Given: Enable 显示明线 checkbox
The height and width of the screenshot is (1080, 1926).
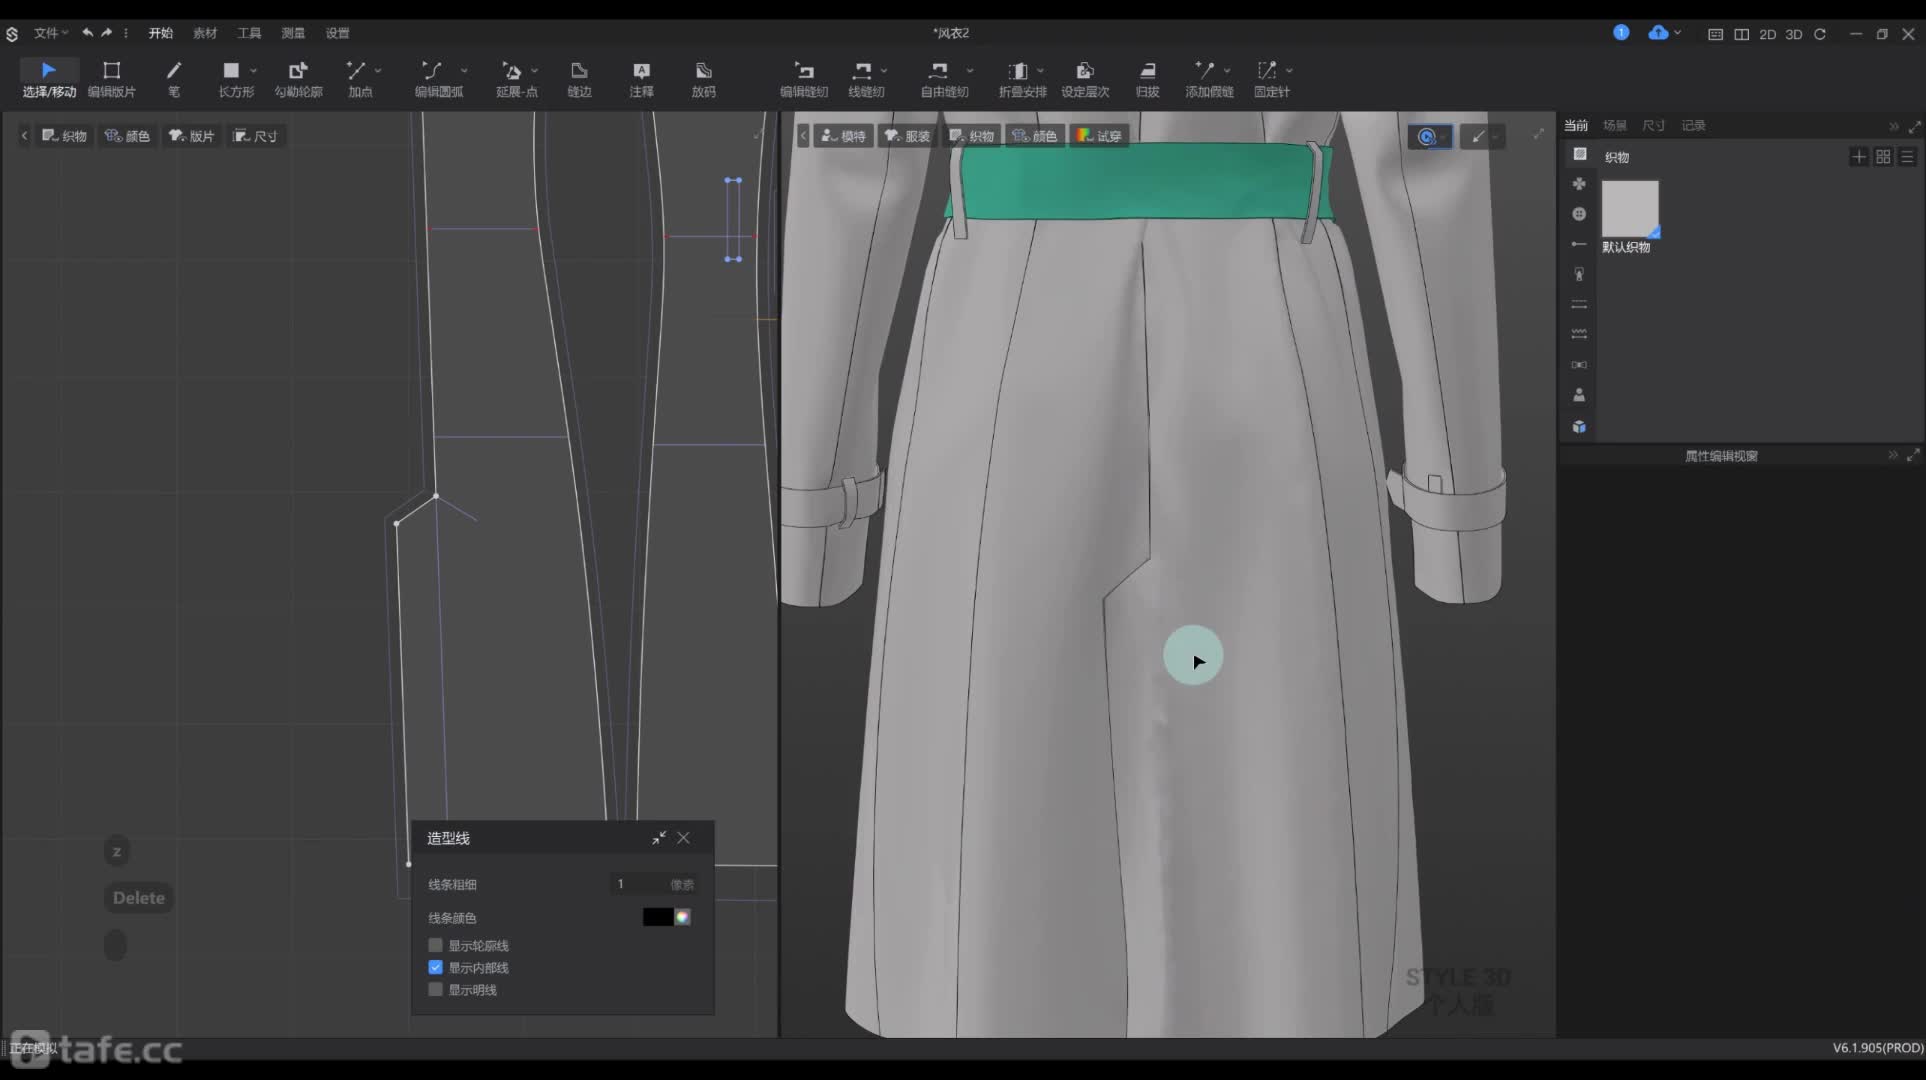Looking at the screenshot, I should point(435,989).
